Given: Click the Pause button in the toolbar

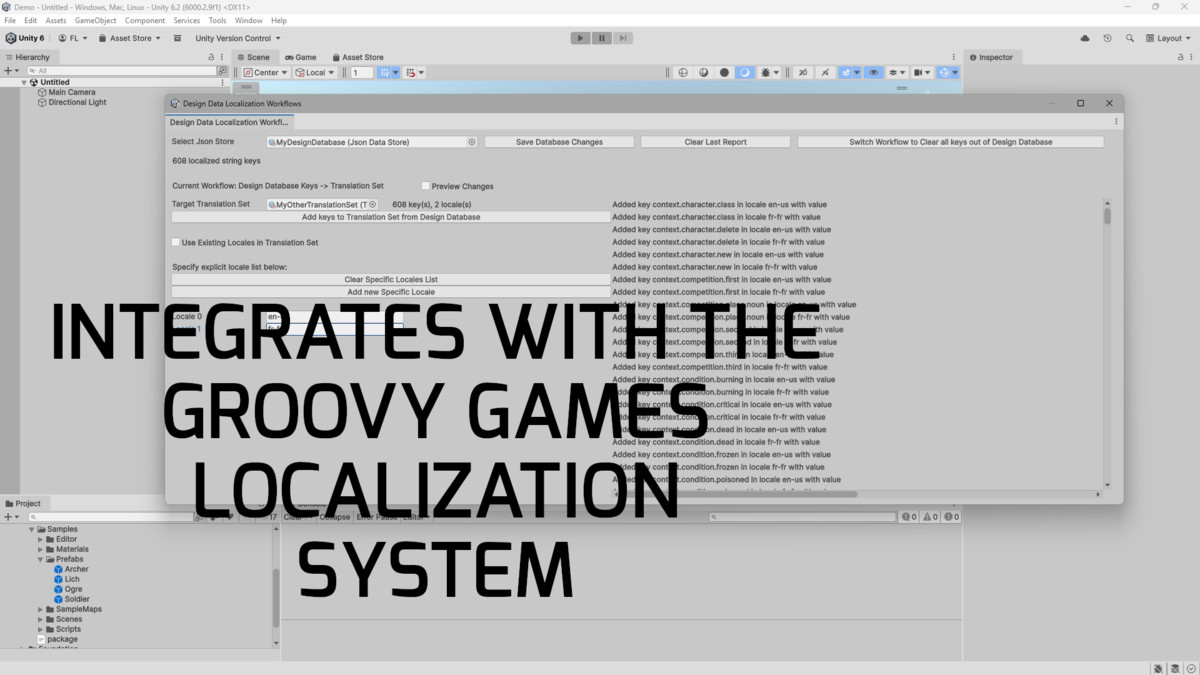Looking at the screenshot, I should [601, 37].
